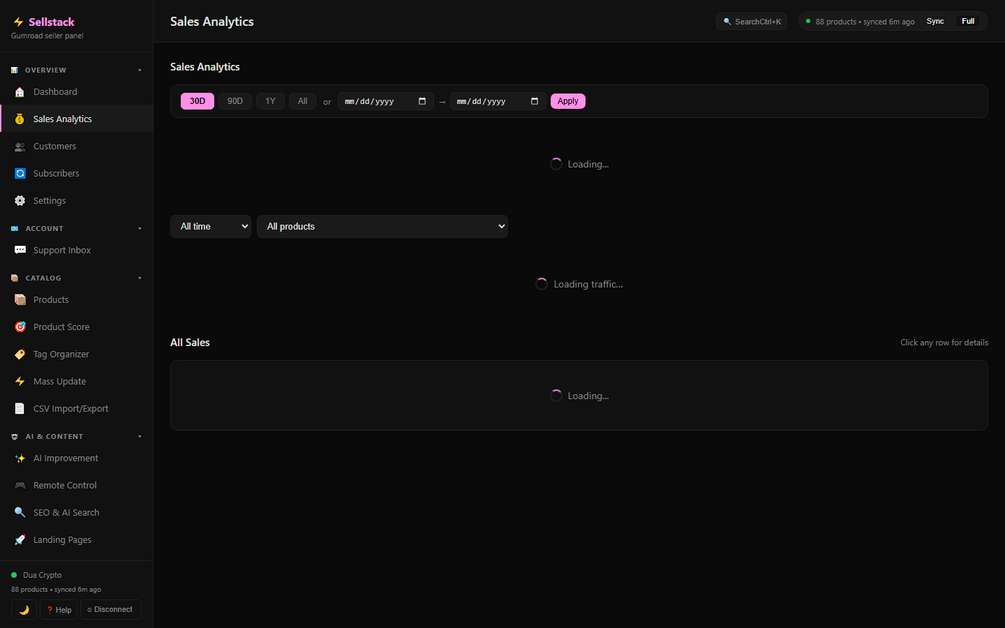Screen dimensions: 1005x628
Task: Open Support Inbox page
Action: tap(76, 250)
